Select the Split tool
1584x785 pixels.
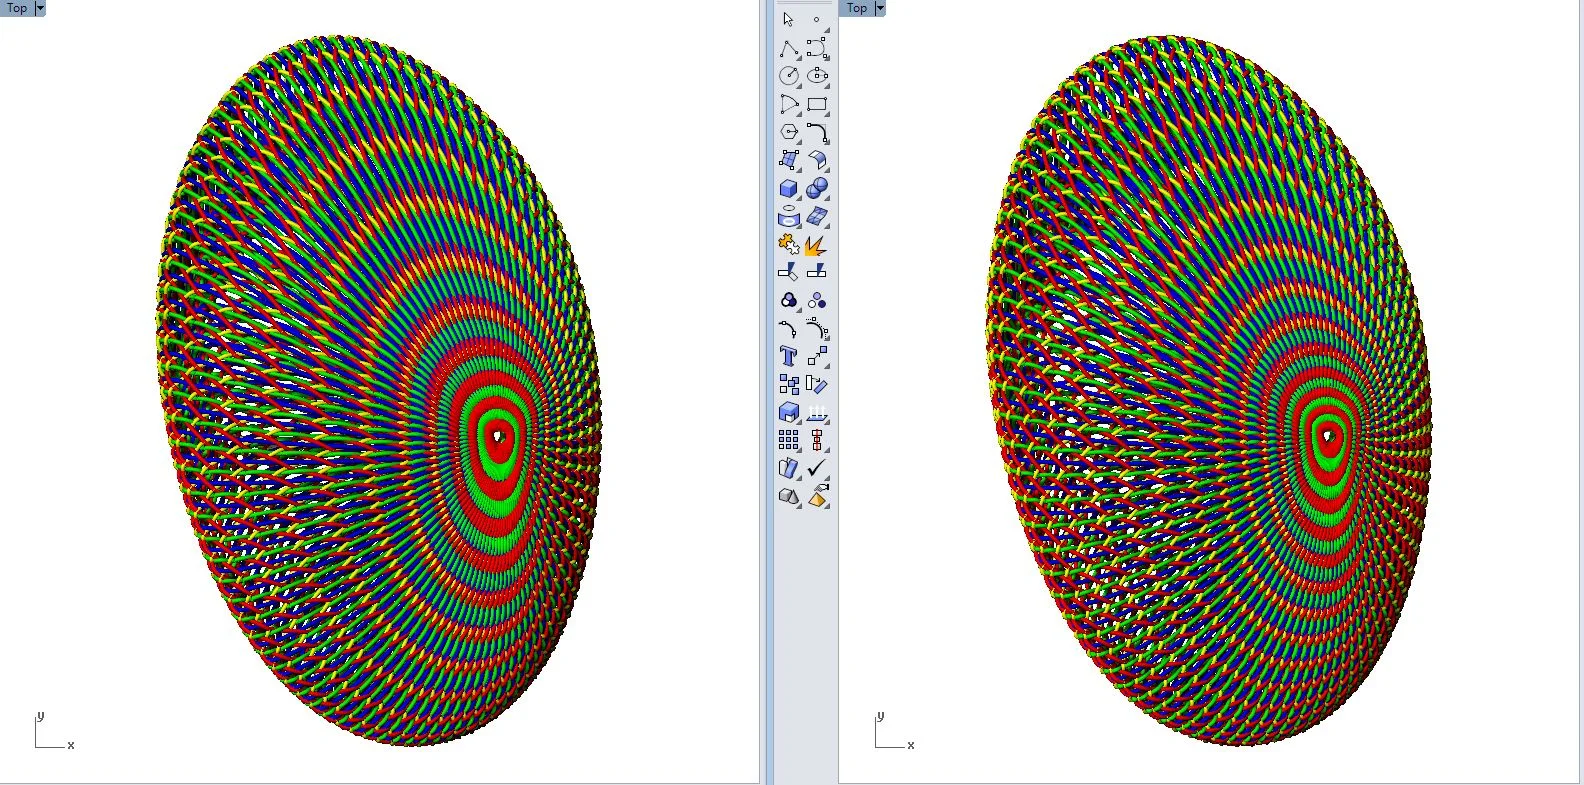817,272
